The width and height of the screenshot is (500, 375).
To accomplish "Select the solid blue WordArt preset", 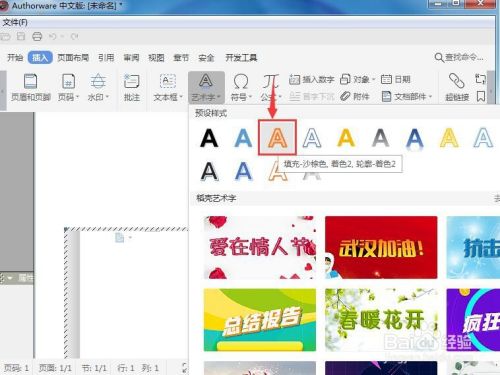I will [x=243, y=138].
